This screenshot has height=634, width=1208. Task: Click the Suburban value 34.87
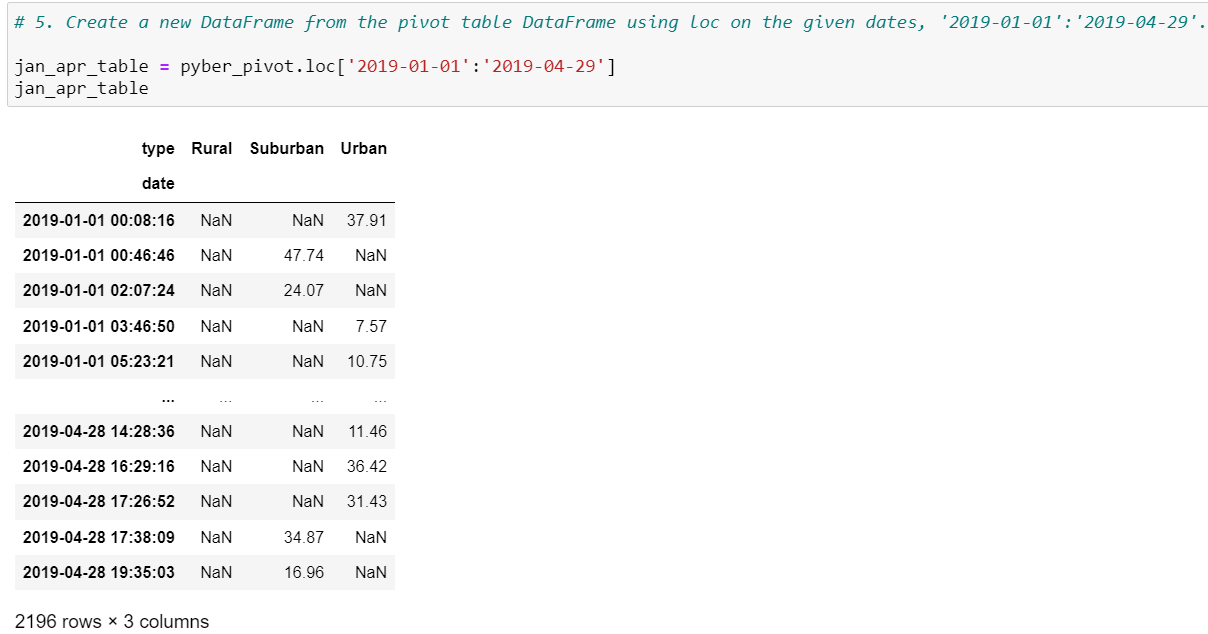pyautogui.click(x=304, y=537)
